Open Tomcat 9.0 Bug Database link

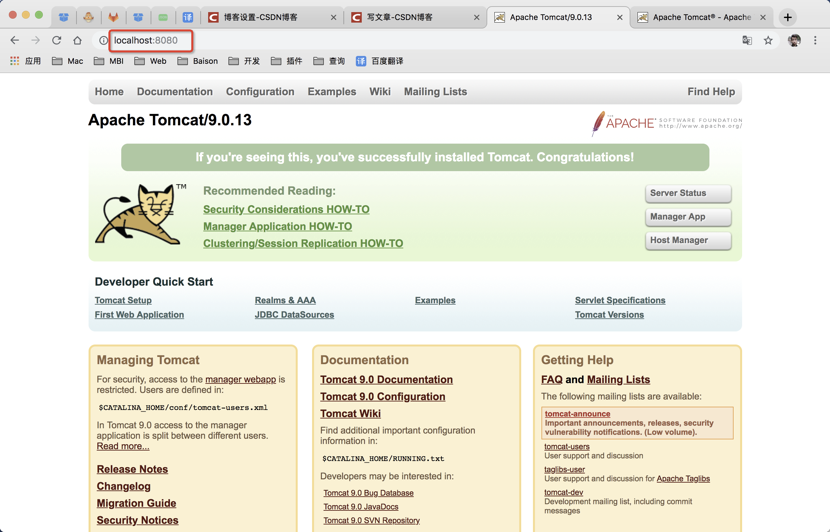coord(368,493)
